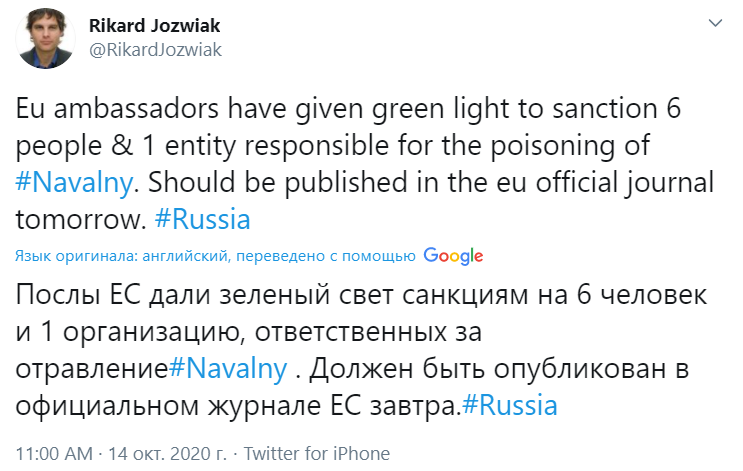Open #Navalny hashtag in the Russian translation
This screenshot has height=471, width=743.
coord(230,368)
